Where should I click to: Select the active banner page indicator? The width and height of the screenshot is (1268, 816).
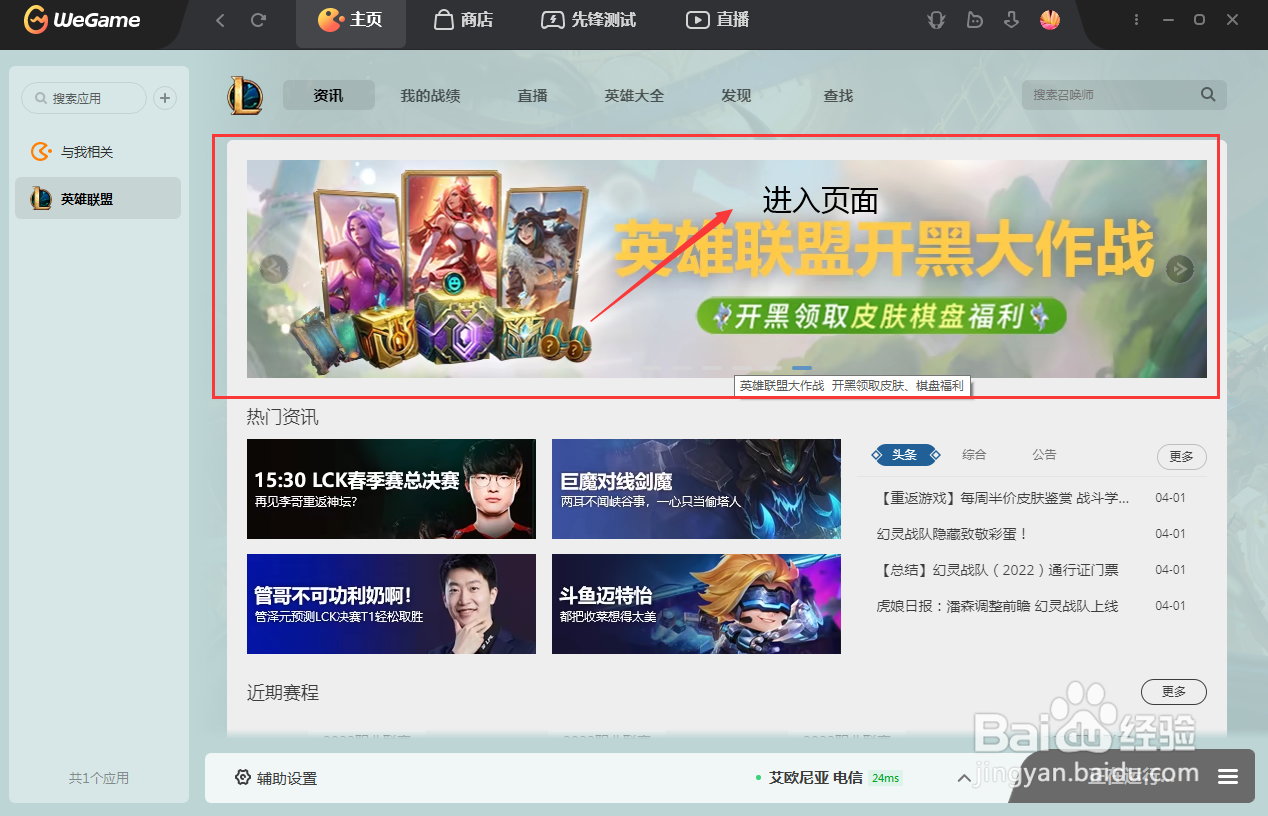tap(802, 368)
